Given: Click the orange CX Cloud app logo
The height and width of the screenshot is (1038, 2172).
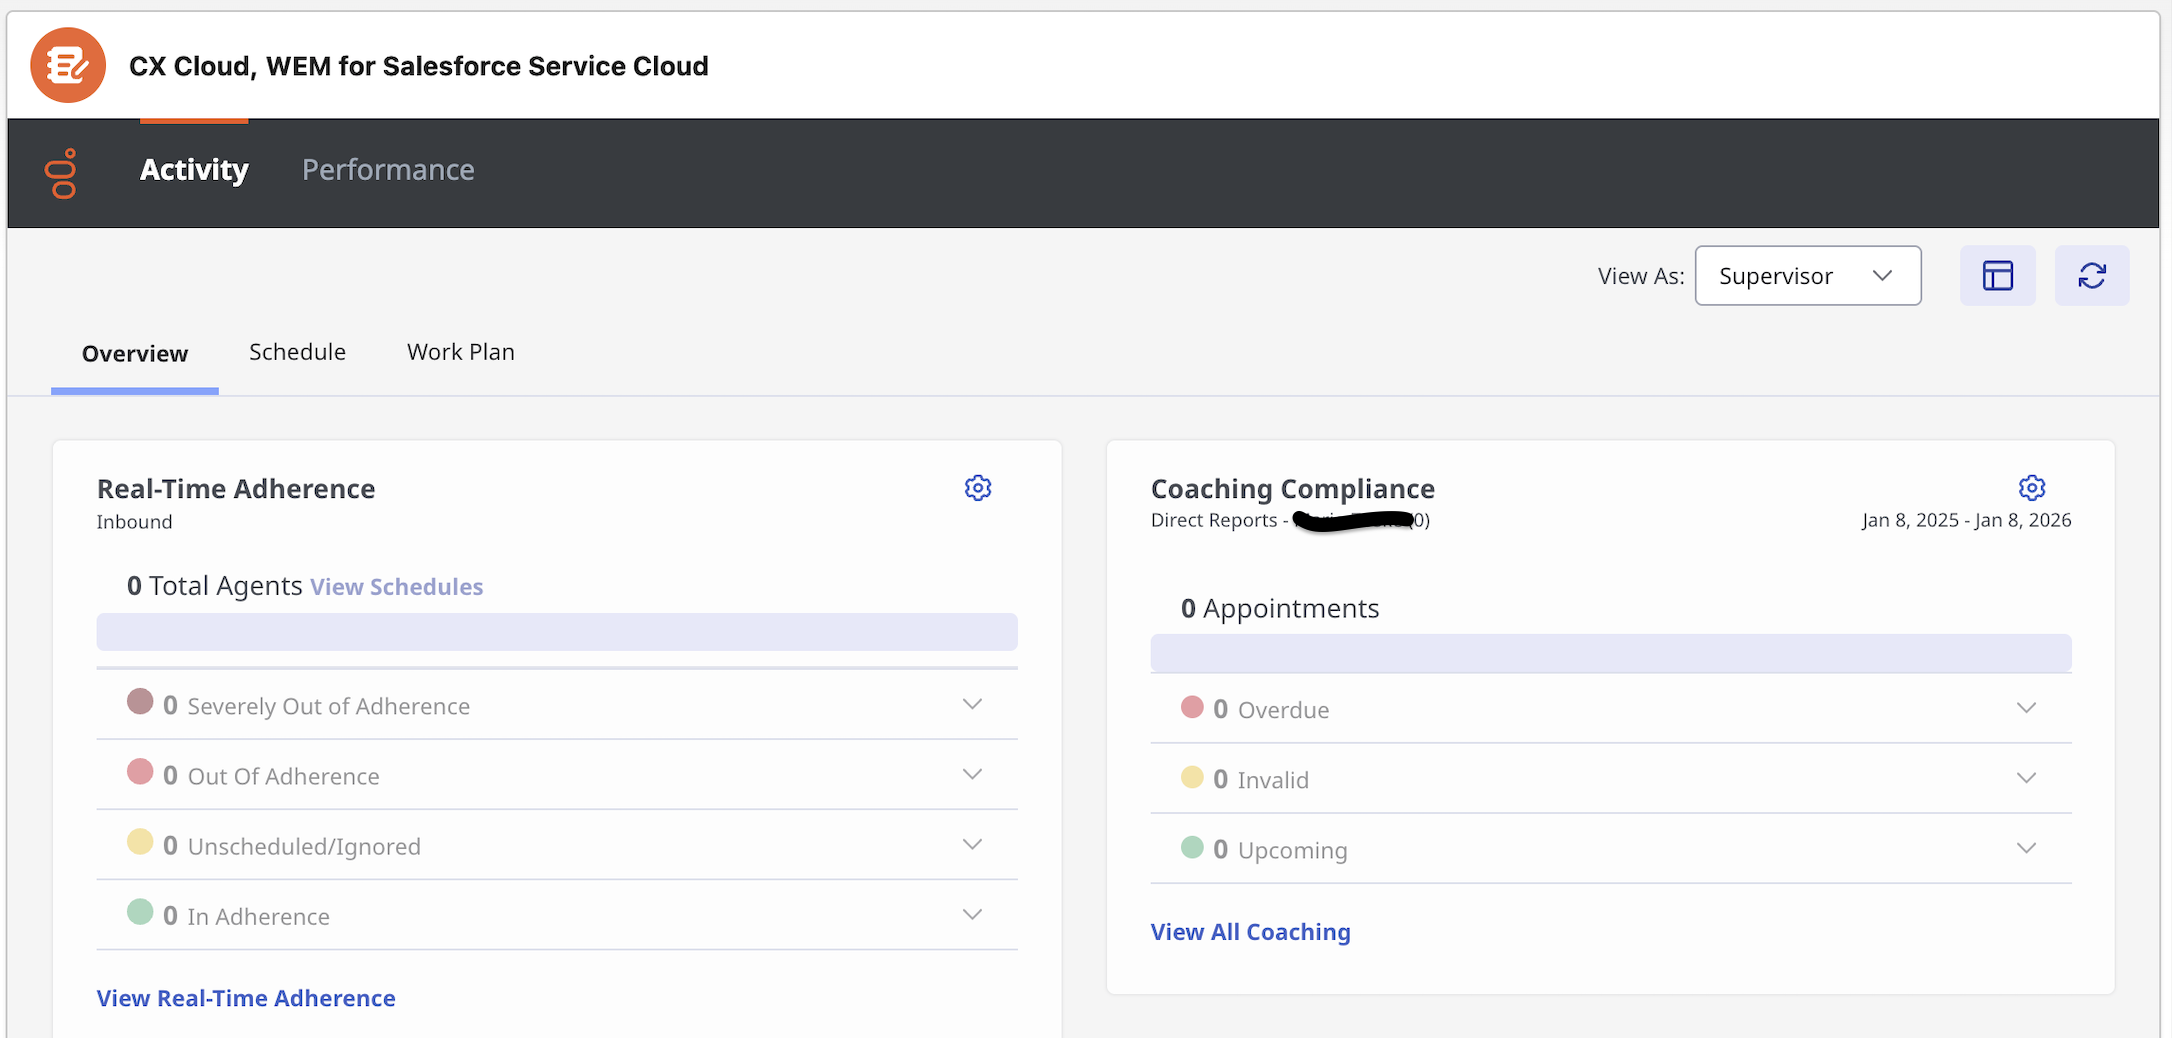Looking at the screenshot, I should click(68, 66).
